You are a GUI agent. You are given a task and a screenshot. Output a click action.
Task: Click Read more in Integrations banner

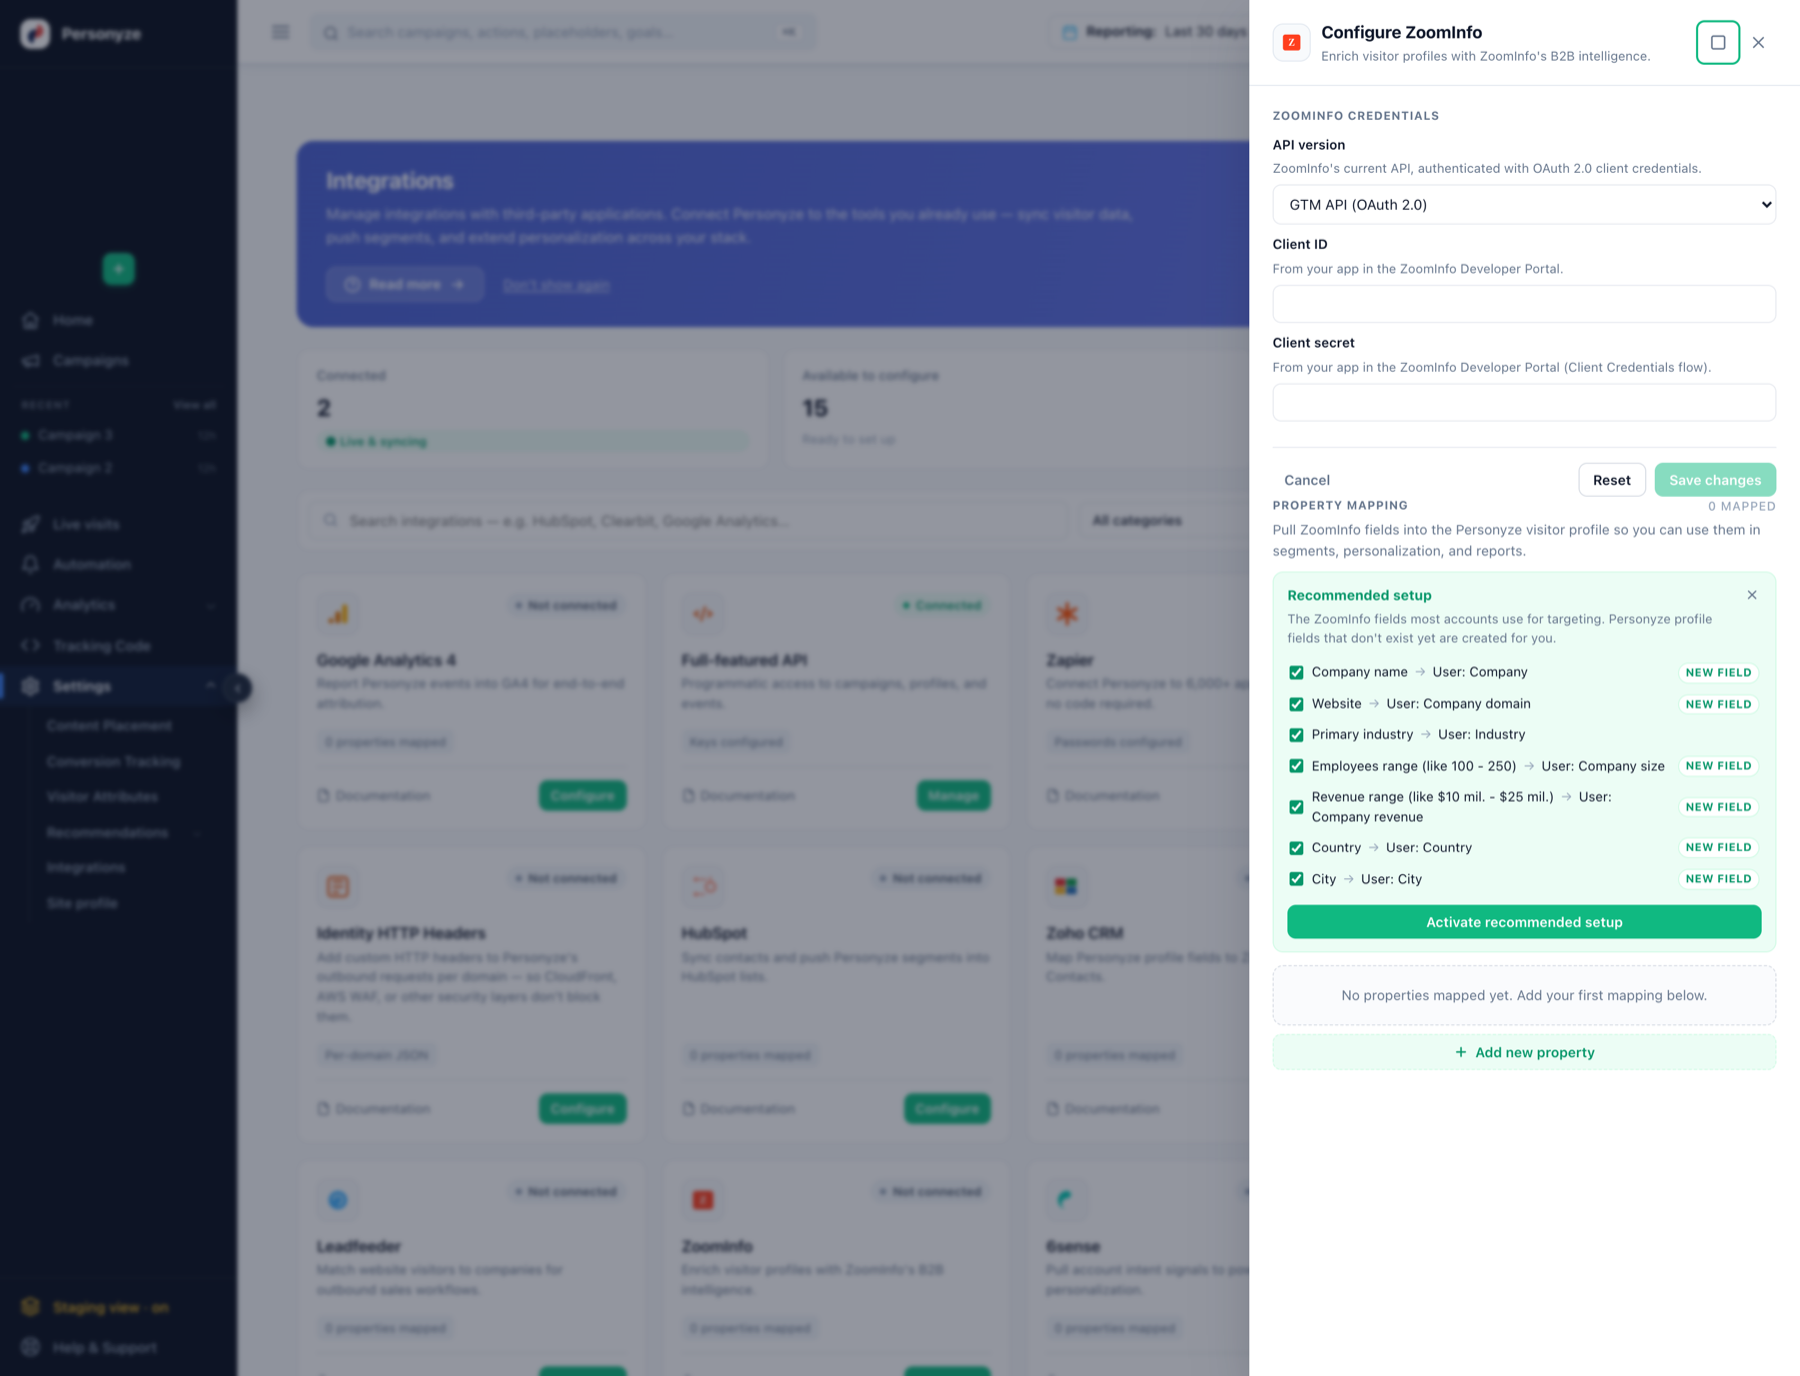(405, 285)
